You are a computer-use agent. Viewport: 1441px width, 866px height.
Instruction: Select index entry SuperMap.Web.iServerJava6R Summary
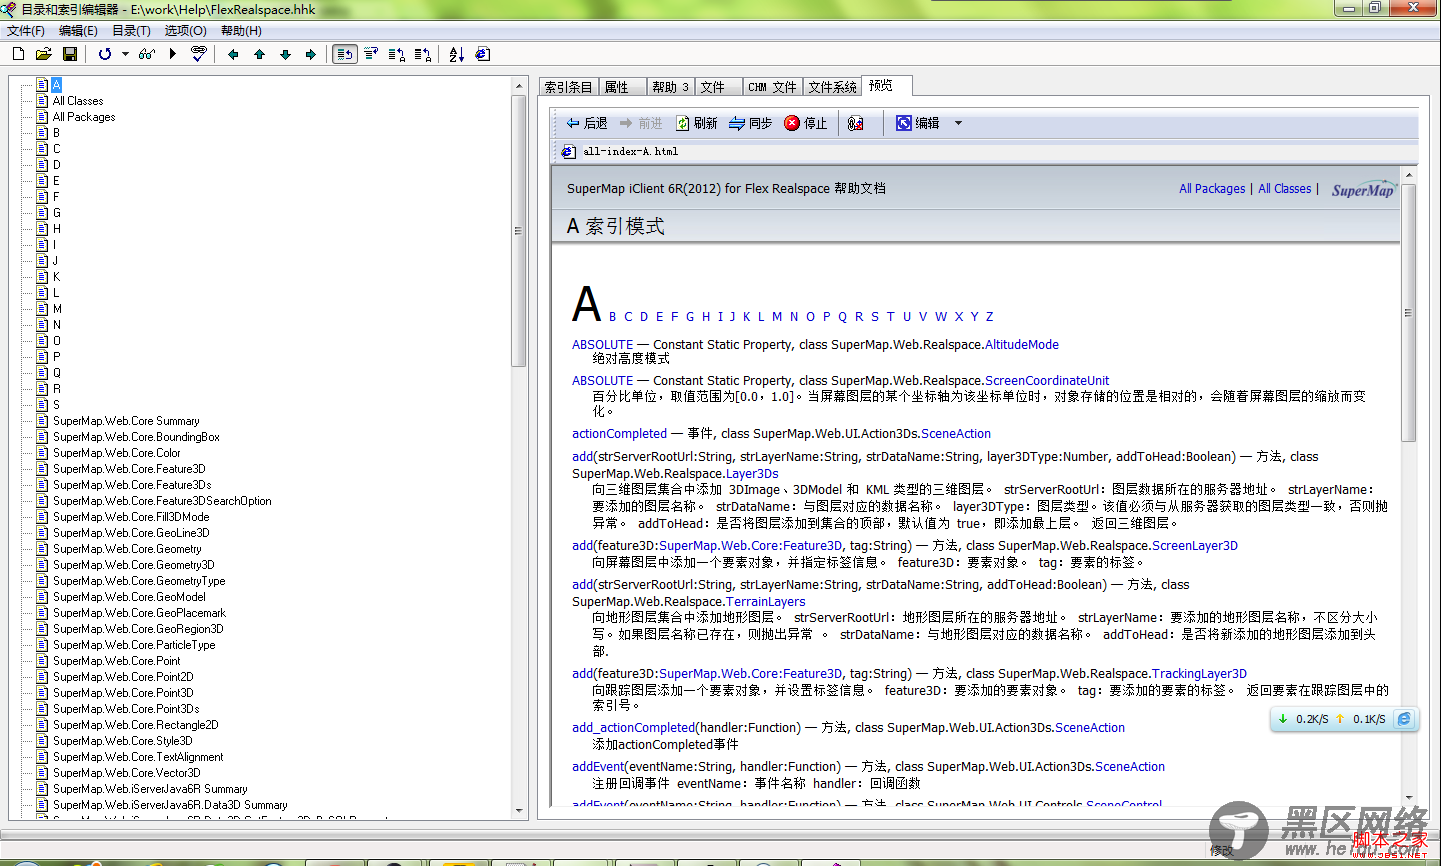tap(150, 789)
